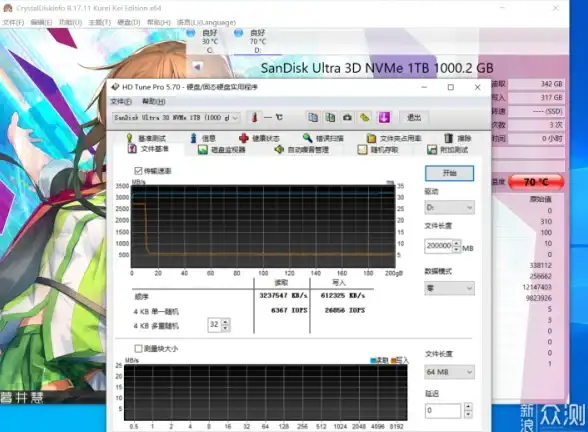
Task: Click the trash bin erase icon
Action: [448, 138]
